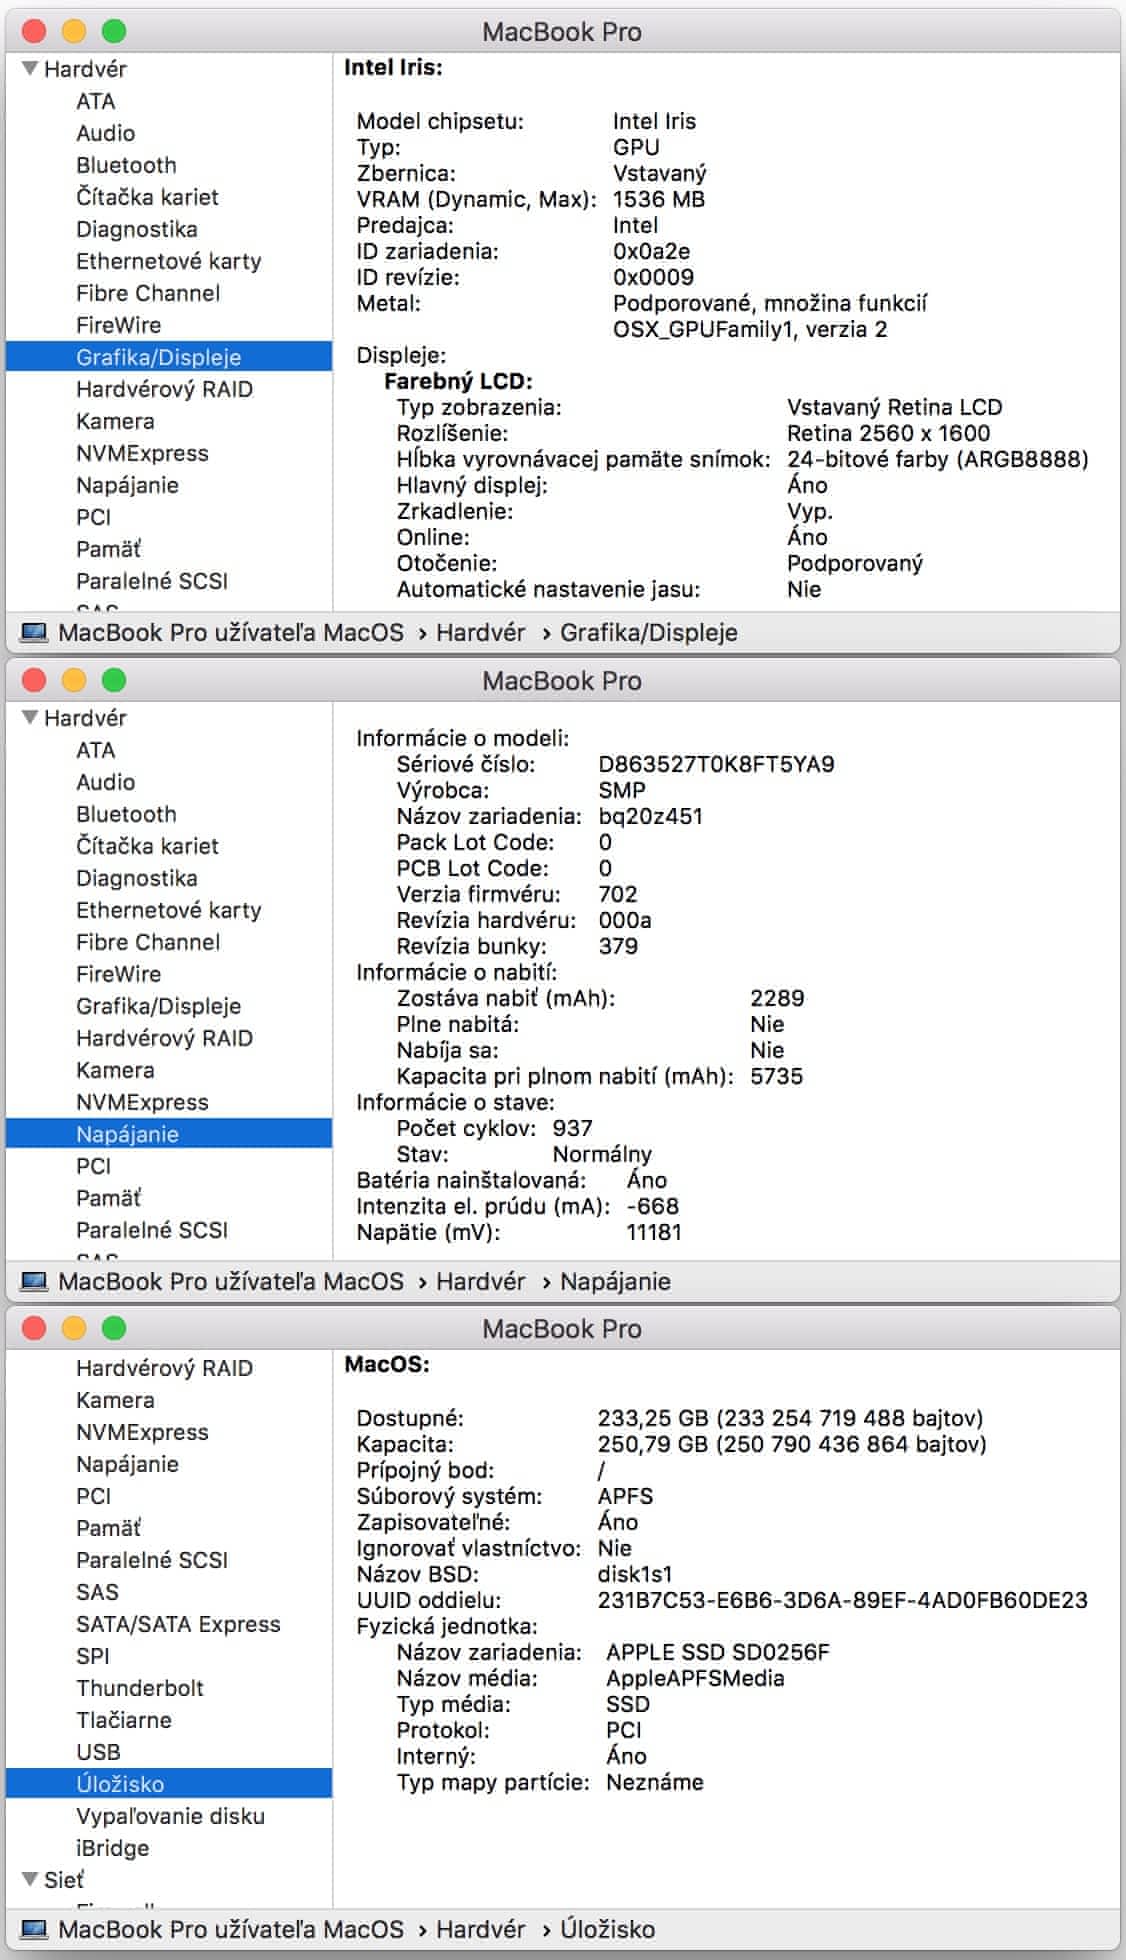Click Farebný LCD display heading

(x=458, y=381)
